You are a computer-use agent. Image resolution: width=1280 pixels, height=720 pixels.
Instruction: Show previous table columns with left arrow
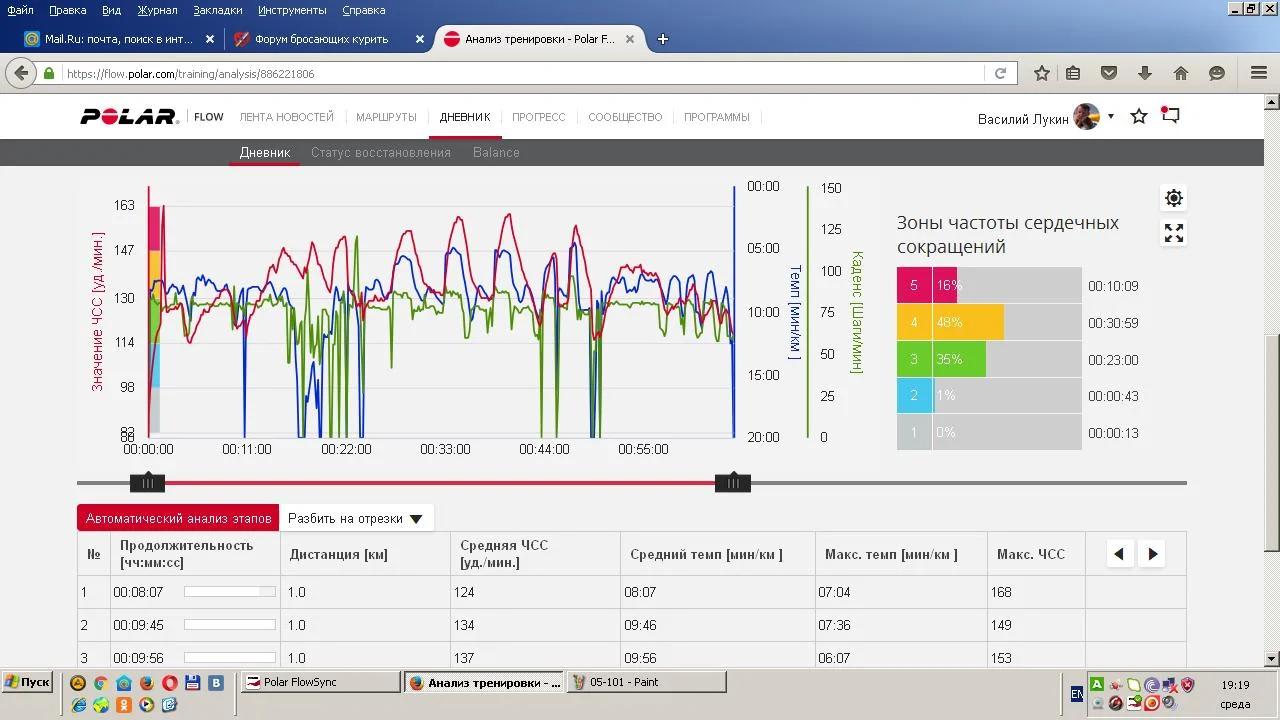pos(1119,554)
